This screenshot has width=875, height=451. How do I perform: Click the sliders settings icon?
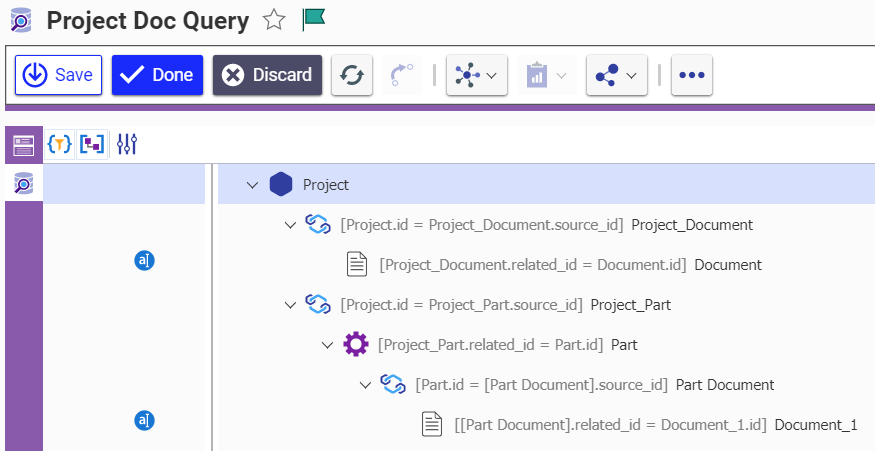127,145
